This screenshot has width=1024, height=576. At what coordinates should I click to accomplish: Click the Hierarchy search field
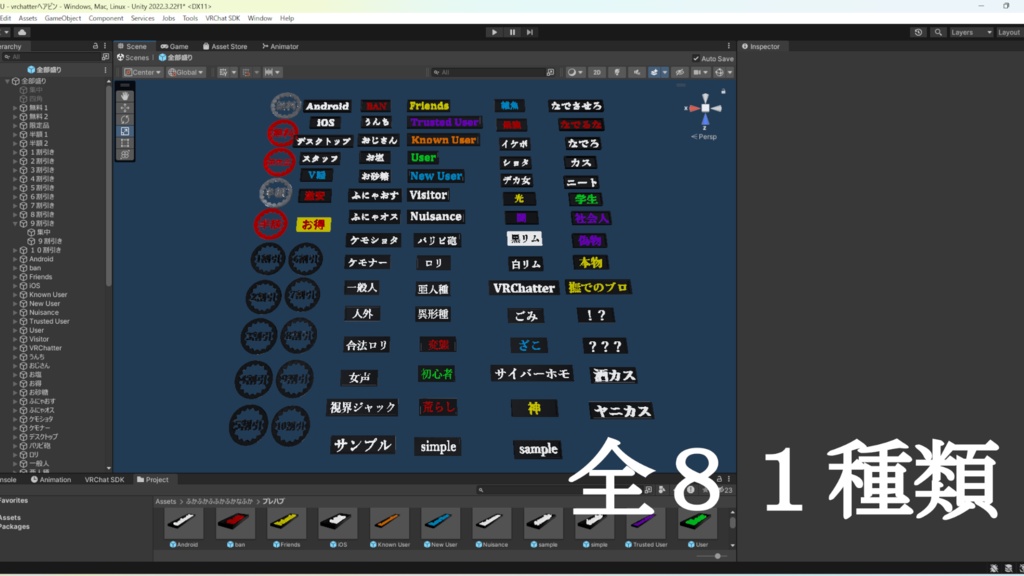51,57
